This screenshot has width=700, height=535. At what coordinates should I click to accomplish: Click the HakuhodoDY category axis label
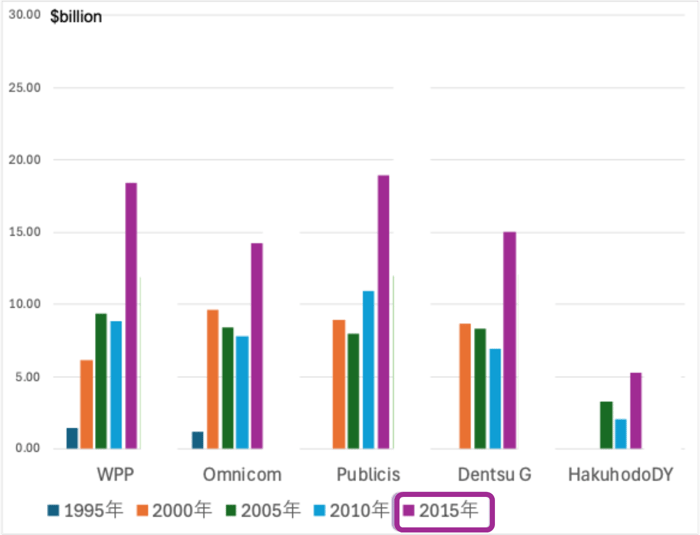621,474
